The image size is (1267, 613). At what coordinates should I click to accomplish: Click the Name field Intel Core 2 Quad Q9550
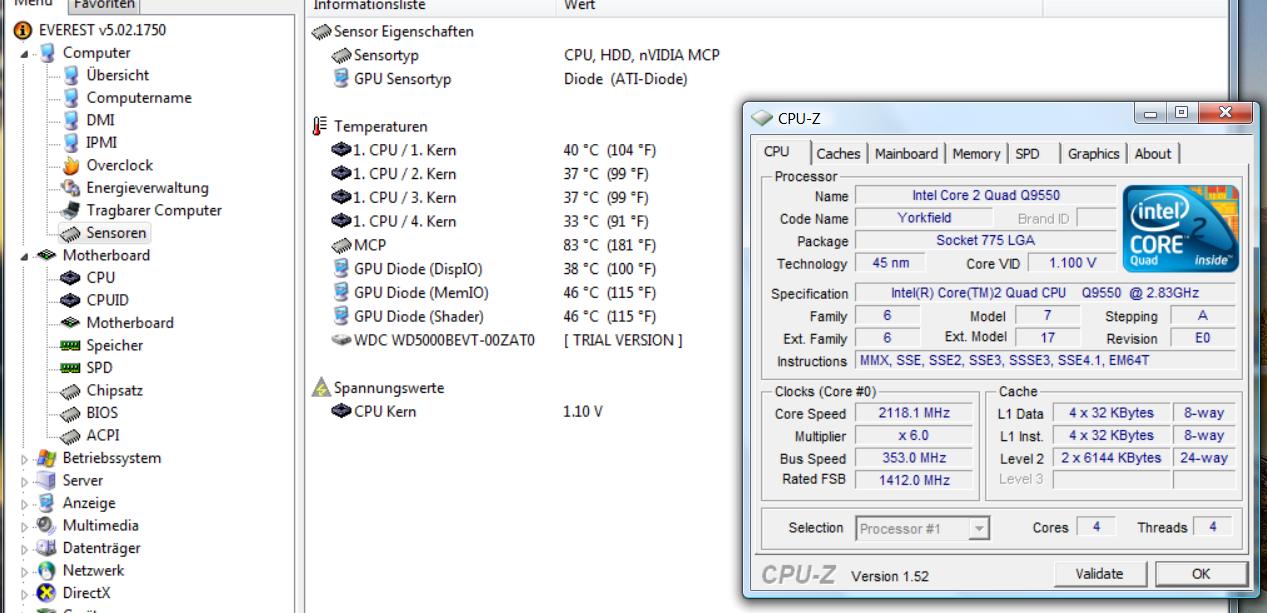point(986,195)
